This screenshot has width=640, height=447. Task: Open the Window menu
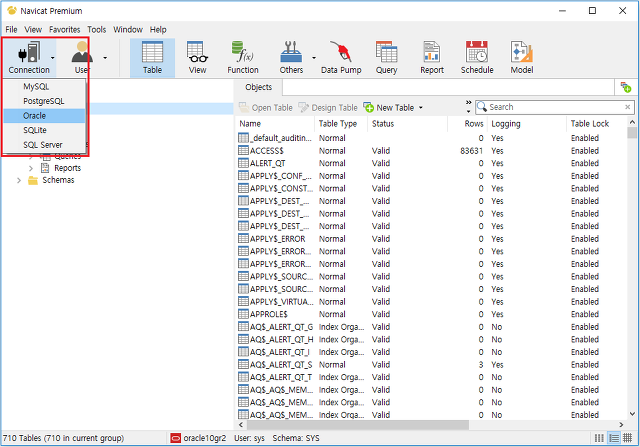[128, 29]
